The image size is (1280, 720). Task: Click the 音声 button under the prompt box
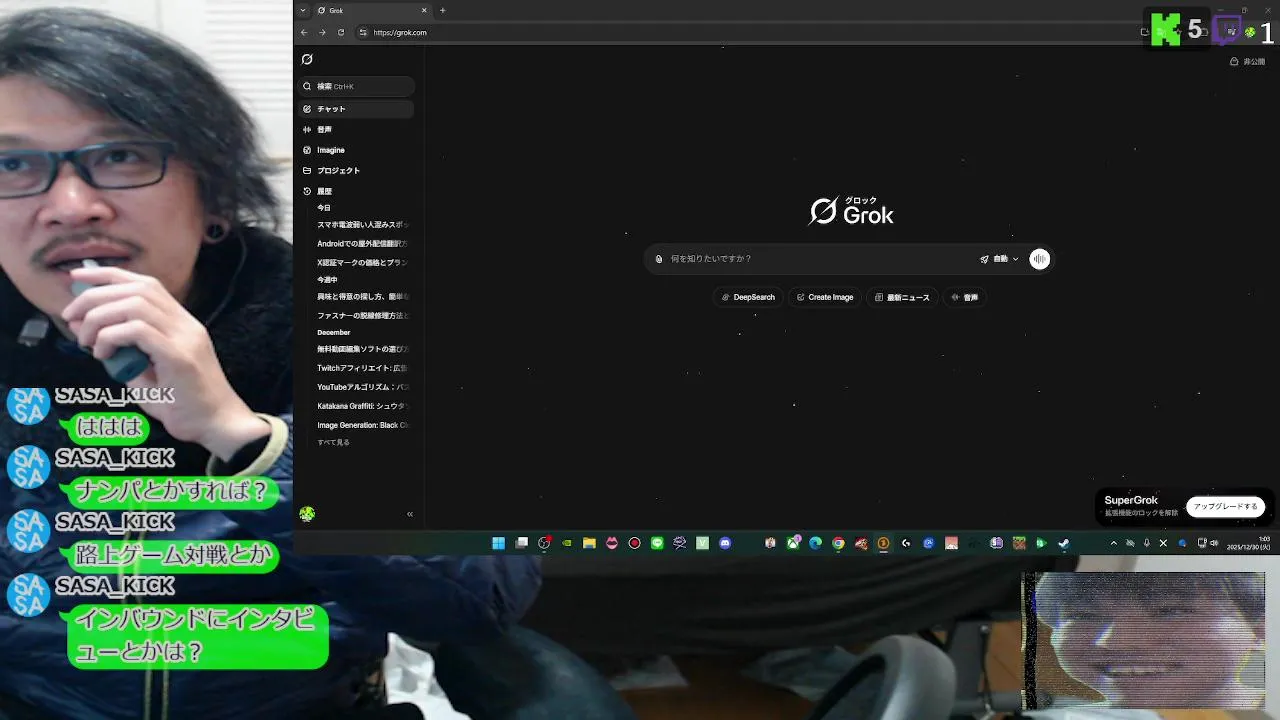[965, 297]
